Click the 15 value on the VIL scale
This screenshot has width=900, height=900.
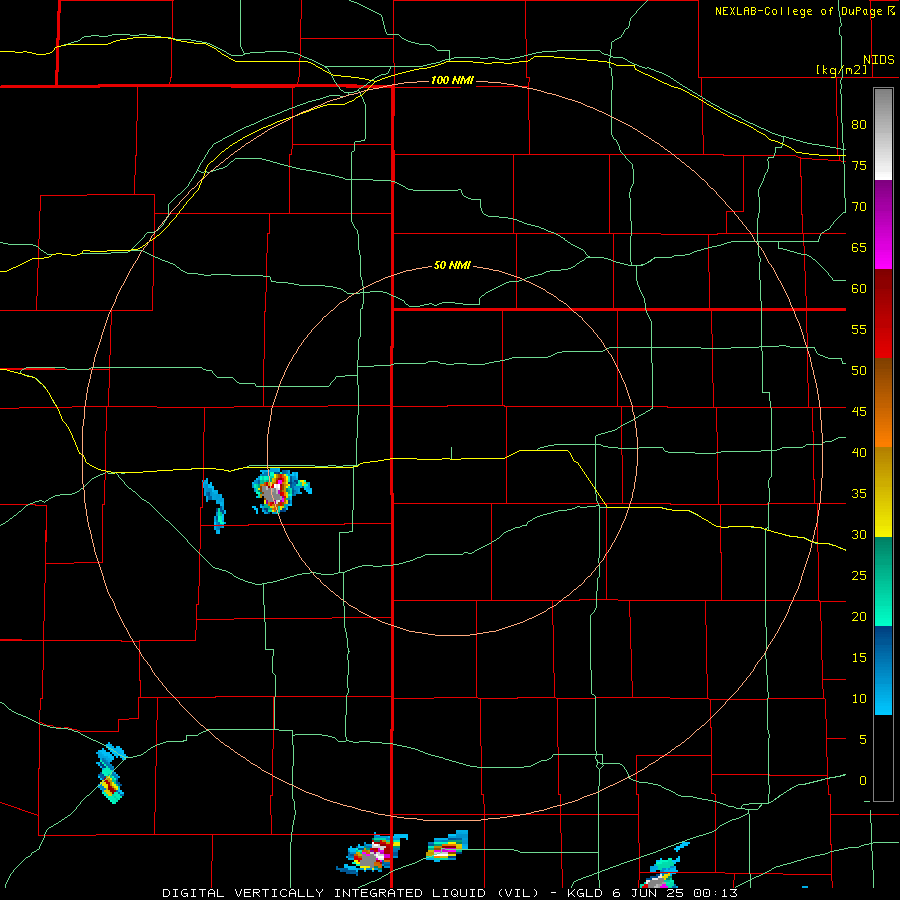[859, 657]
